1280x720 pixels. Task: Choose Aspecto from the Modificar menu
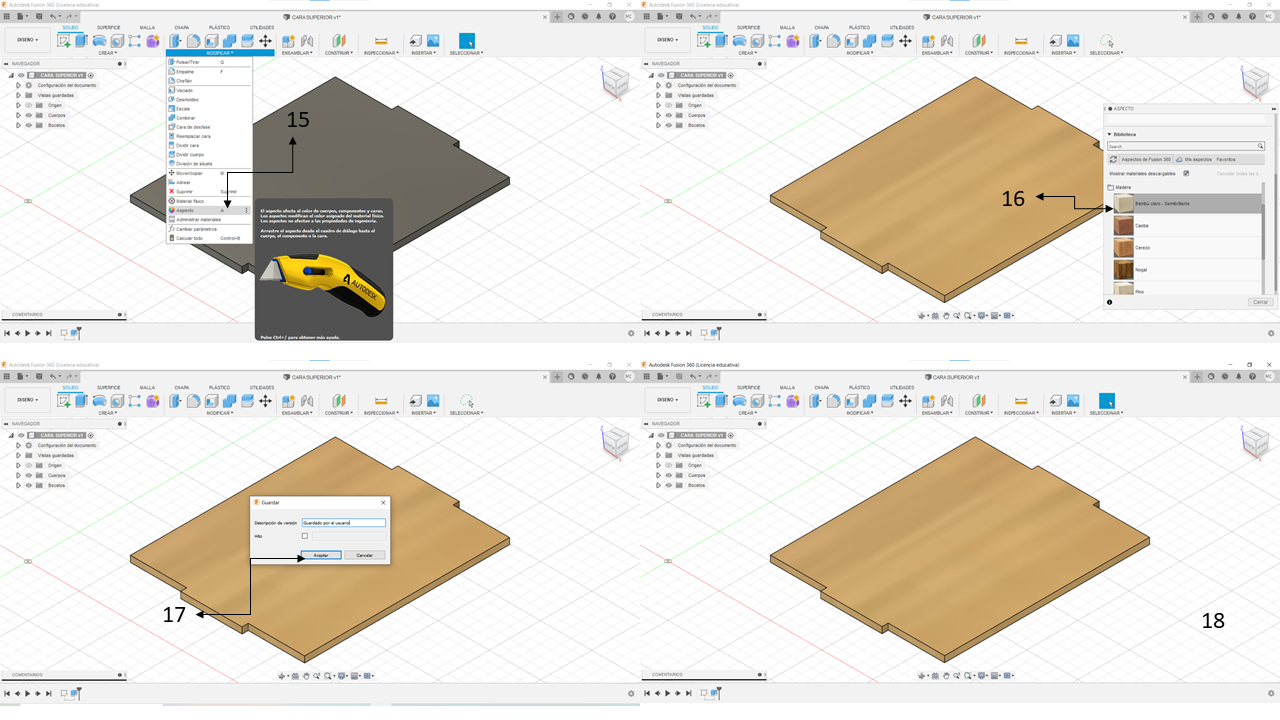[x=208, y=210]
